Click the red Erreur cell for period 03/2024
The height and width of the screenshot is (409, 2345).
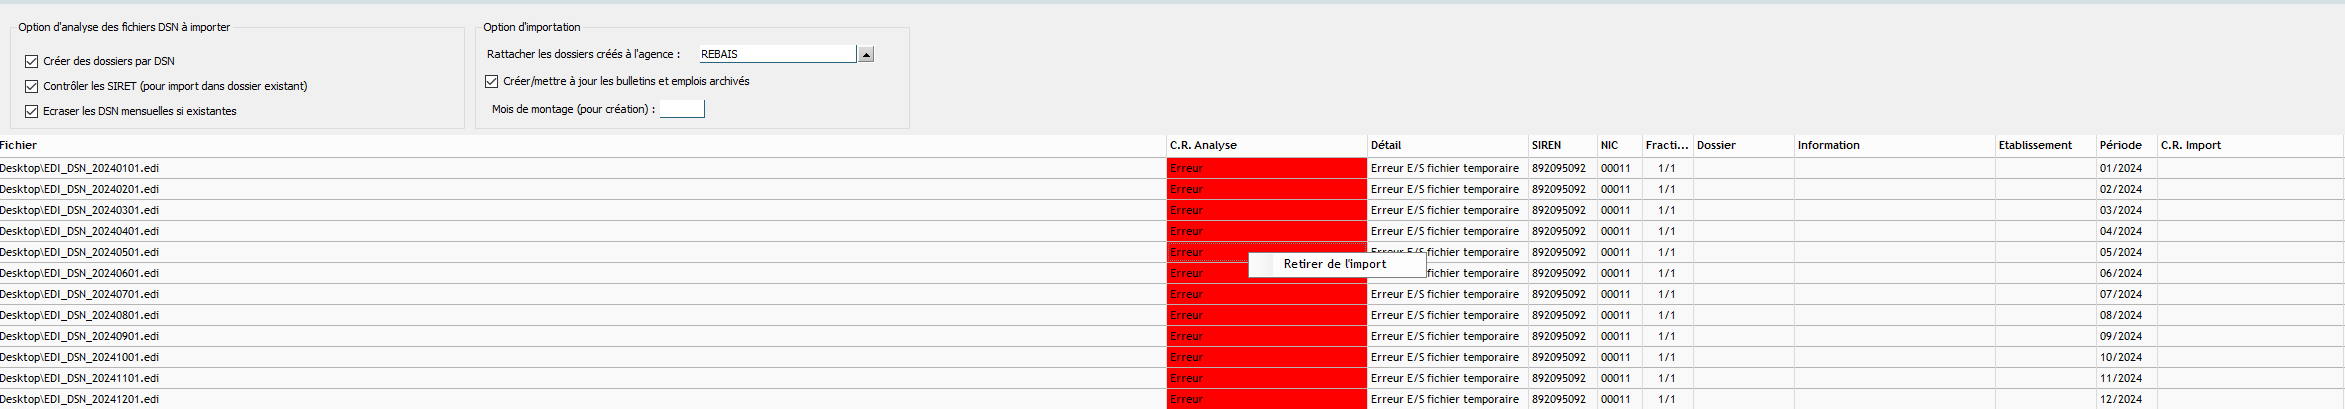1267,210
